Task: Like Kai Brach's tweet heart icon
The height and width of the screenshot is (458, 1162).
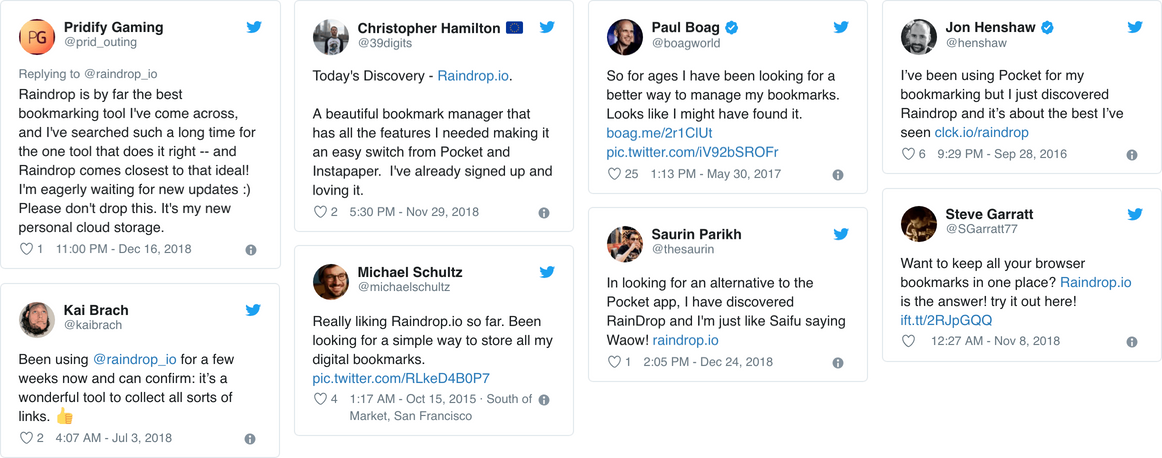Action: tap(26, 438)
